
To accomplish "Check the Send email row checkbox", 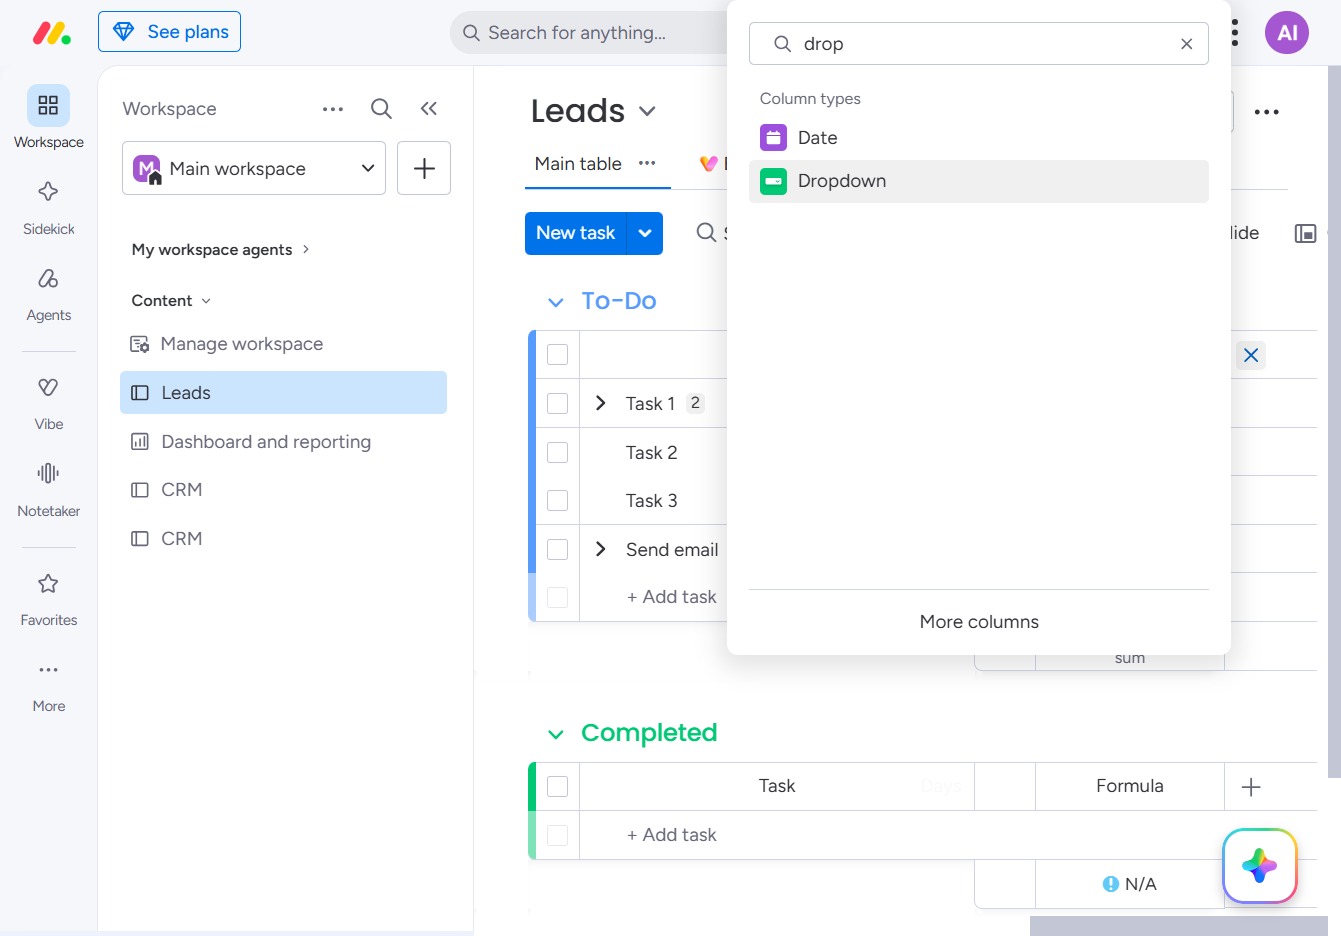I will pyautogui.click(x=558, y=549).
